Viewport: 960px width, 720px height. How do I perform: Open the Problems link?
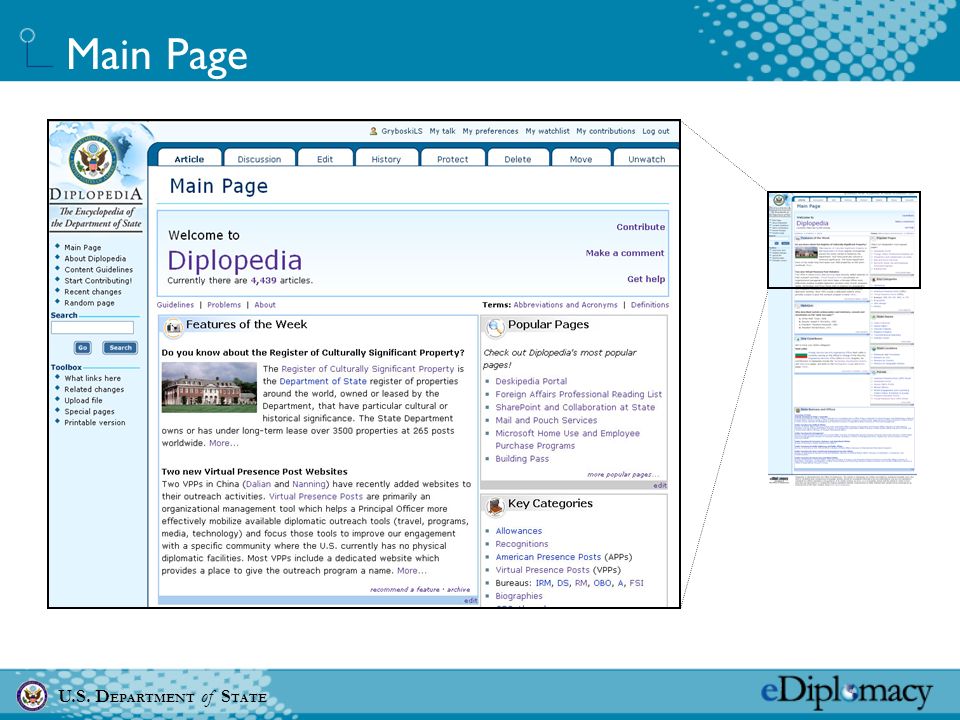[224, 304]
